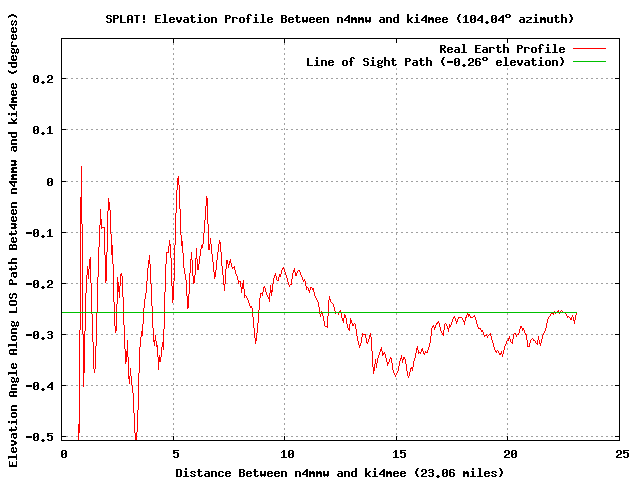Click the red profile peak near 5 miles
The height and width of the screenshot is (480, 640).
178,178
